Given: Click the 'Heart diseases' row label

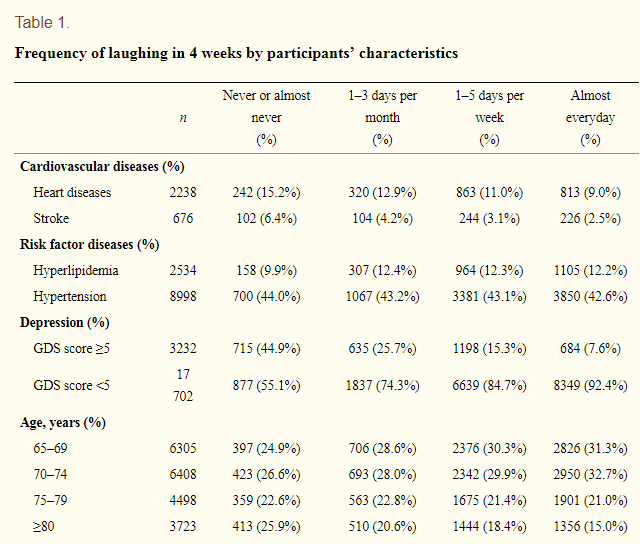Looking at the screenshot, I should point(72,192).
